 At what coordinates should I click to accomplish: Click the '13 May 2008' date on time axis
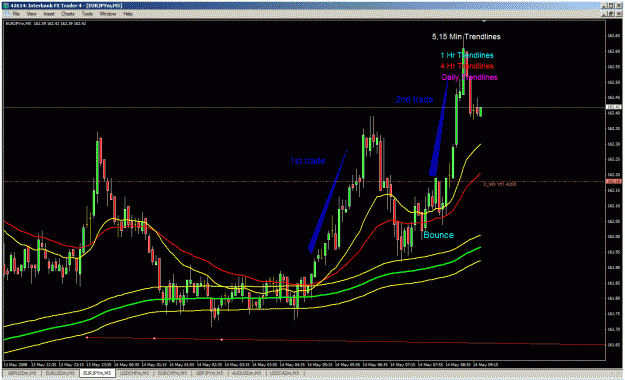coord(16,364)
